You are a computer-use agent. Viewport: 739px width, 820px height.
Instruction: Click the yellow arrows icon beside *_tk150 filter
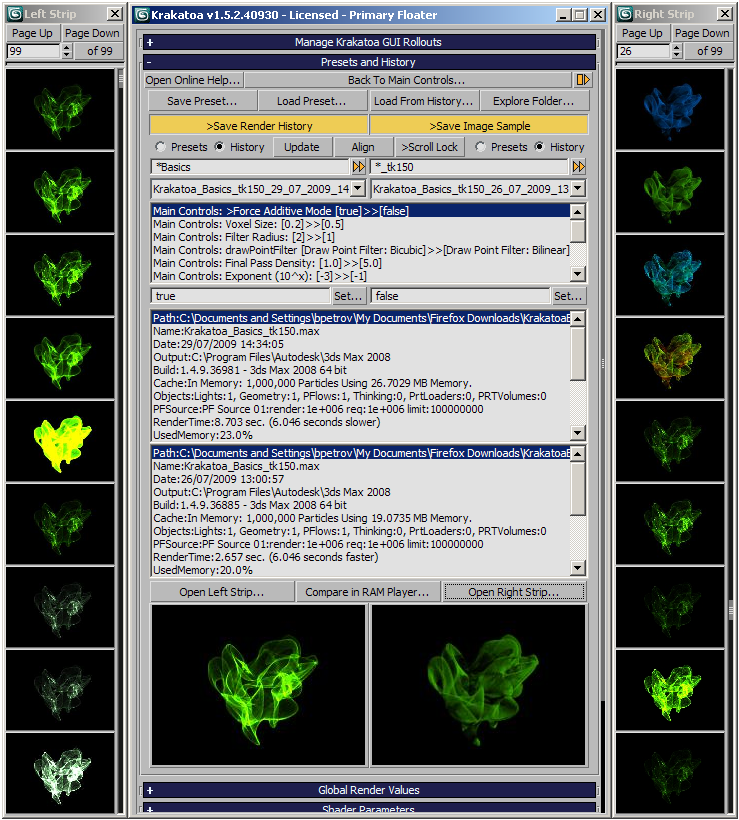pyautogui.click(x=578, y=167)
